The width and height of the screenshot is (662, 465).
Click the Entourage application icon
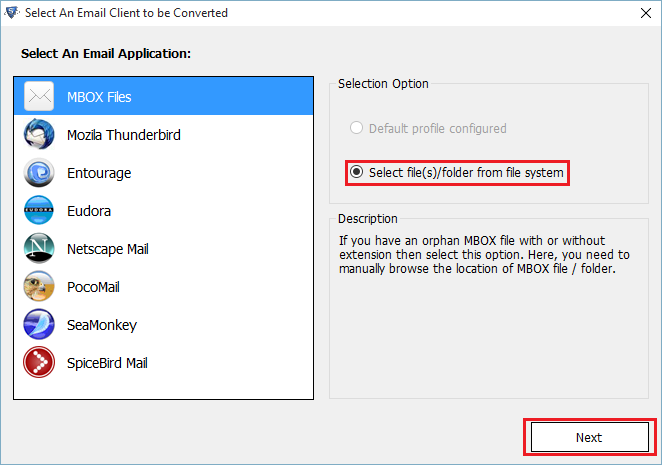39,173
